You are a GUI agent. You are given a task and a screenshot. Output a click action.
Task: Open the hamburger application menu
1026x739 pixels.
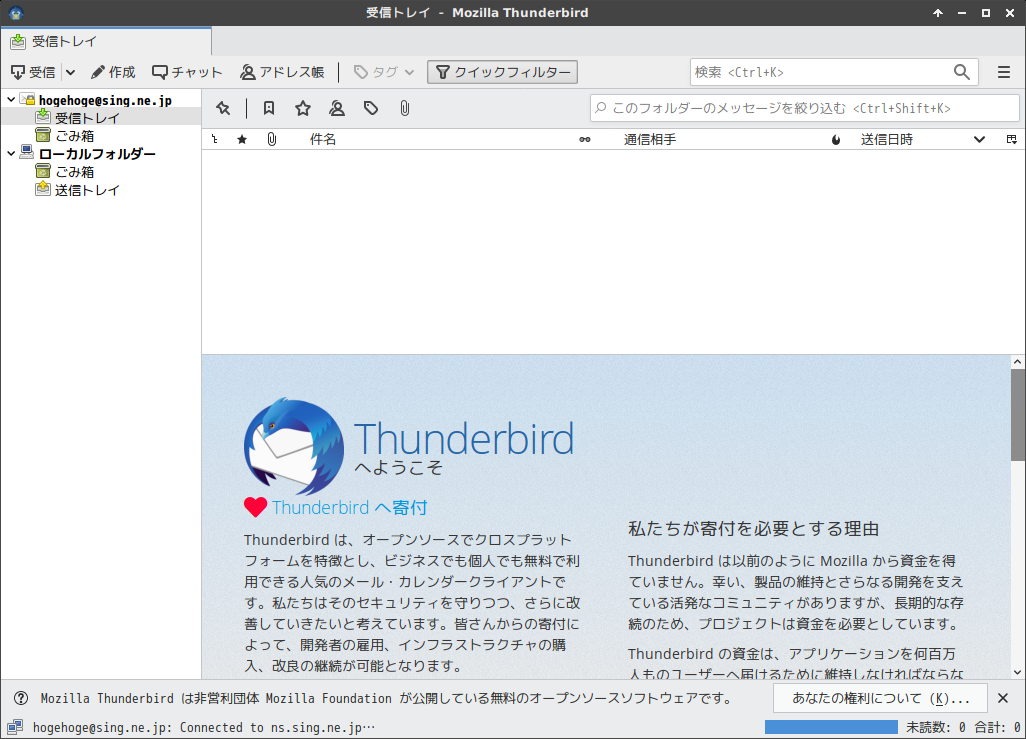(1004, 72)
